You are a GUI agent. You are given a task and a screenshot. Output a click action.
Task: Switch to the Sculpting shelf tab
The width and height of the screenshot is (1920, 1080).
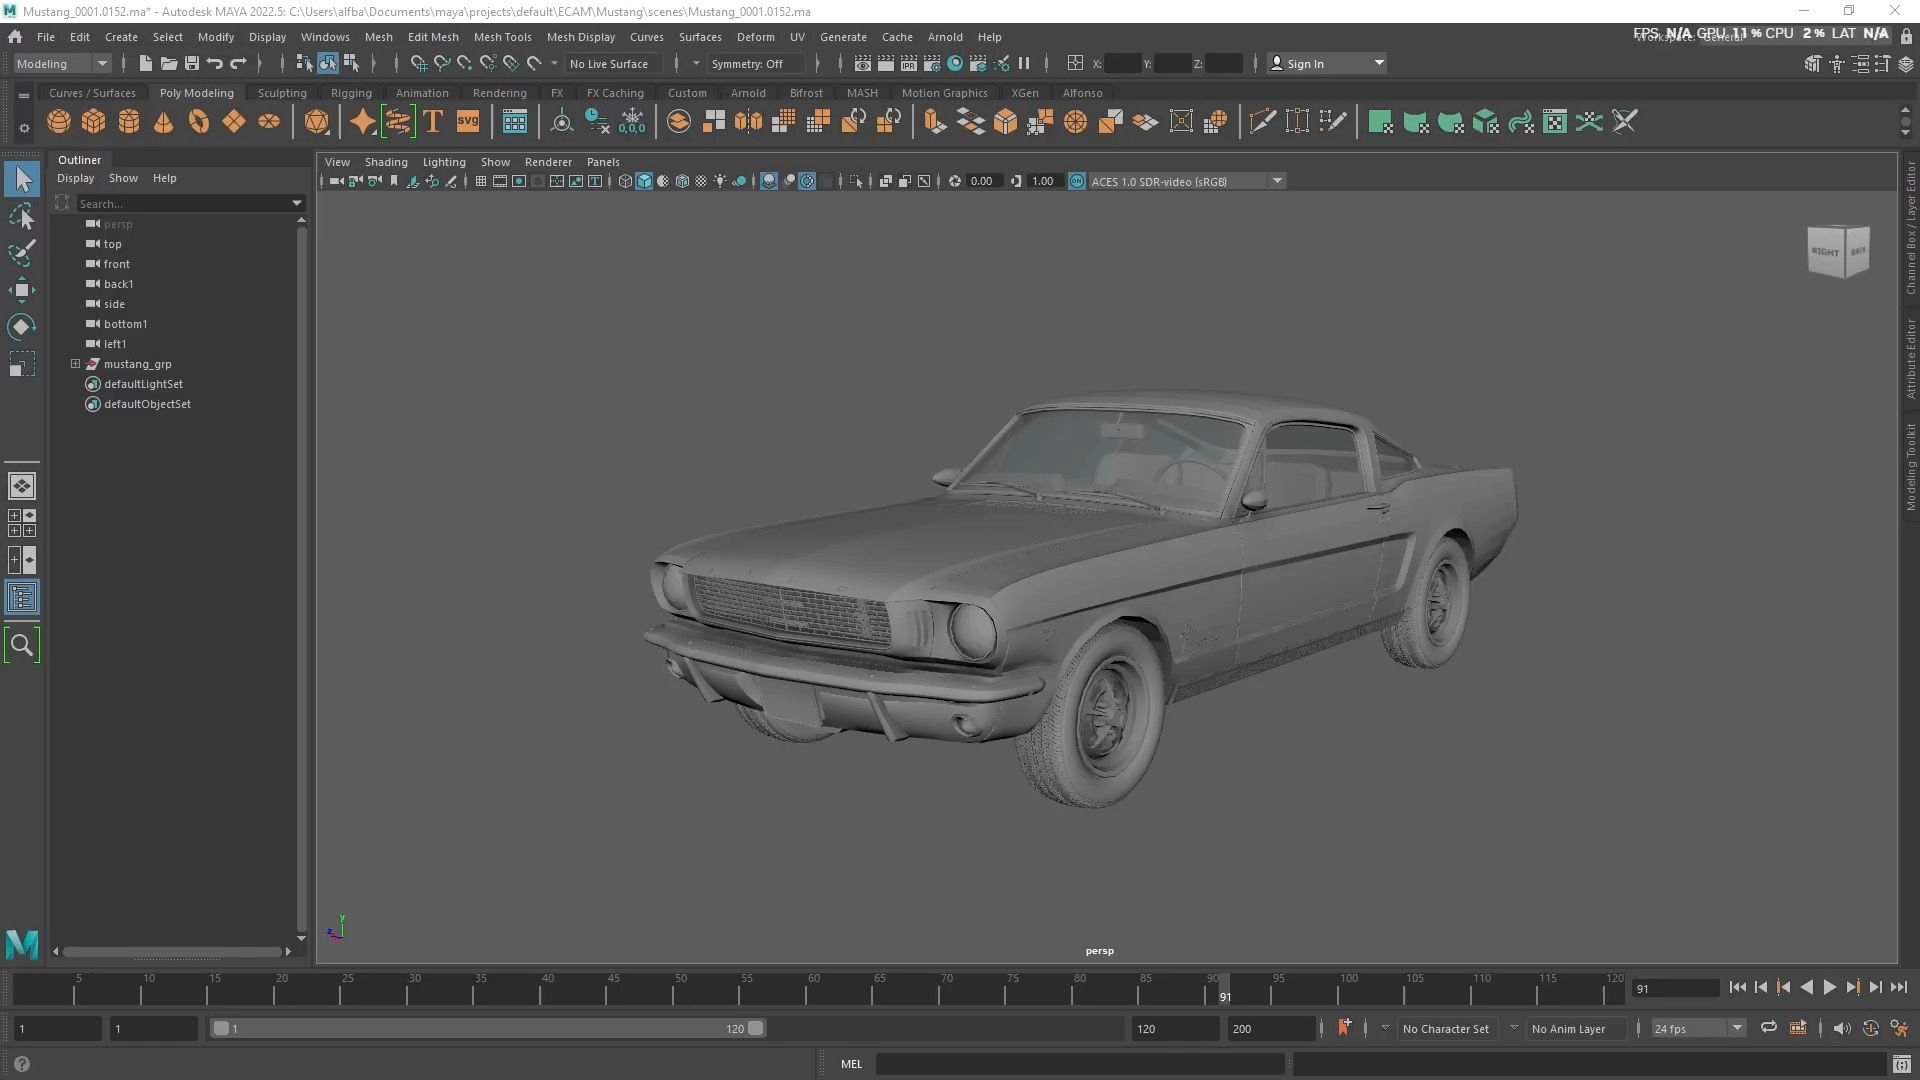pyautogui.click(x=282, y=93)
